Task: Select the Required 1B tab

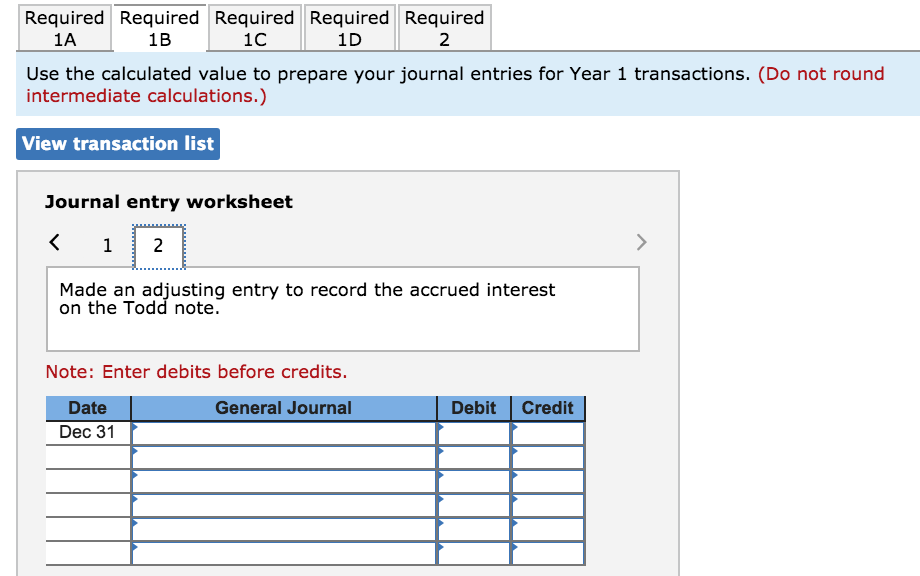Action: point(159,27)
